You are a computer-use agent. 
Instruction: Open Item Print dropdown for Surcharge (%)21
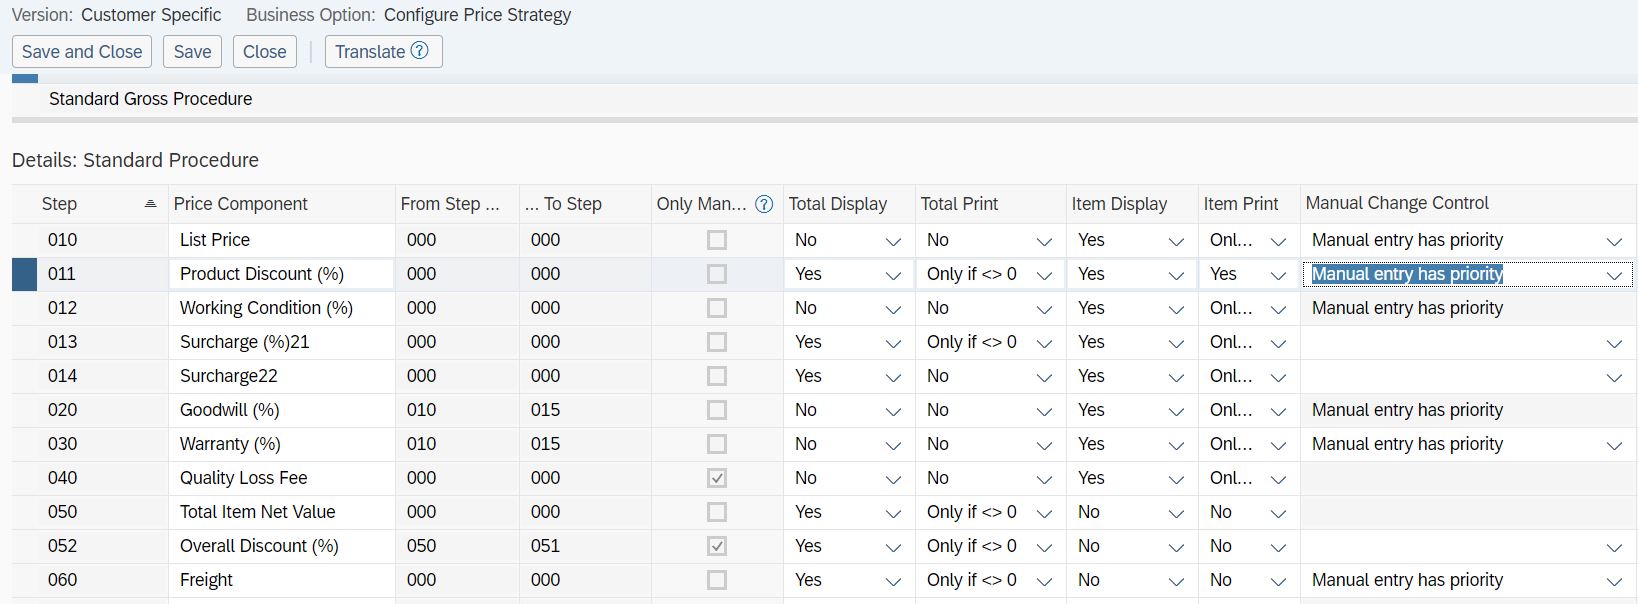tap(1278, 343)
